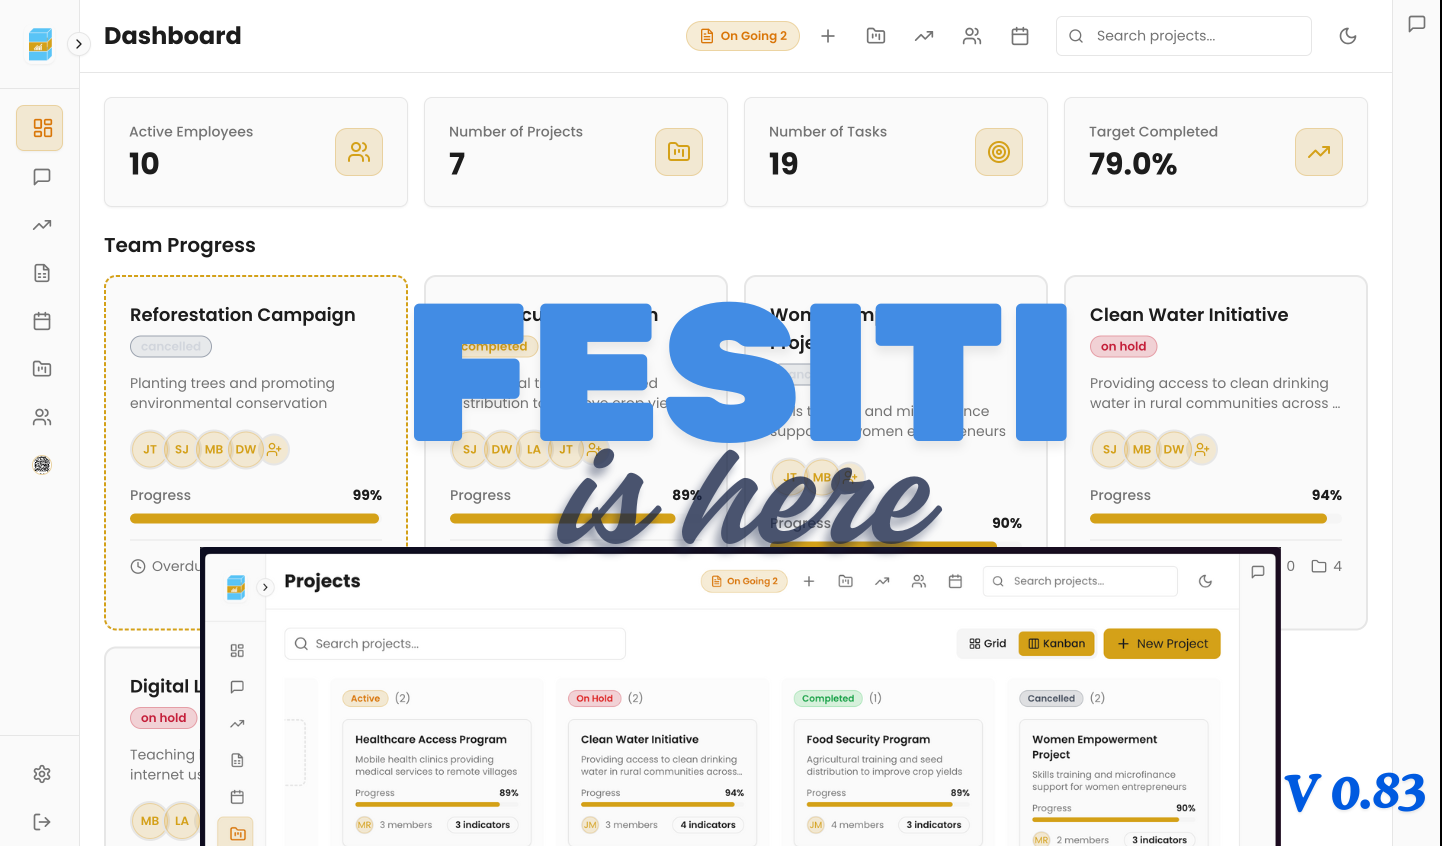Open the Settings gear icon
Screen dimensions: 1442x846
42,773
